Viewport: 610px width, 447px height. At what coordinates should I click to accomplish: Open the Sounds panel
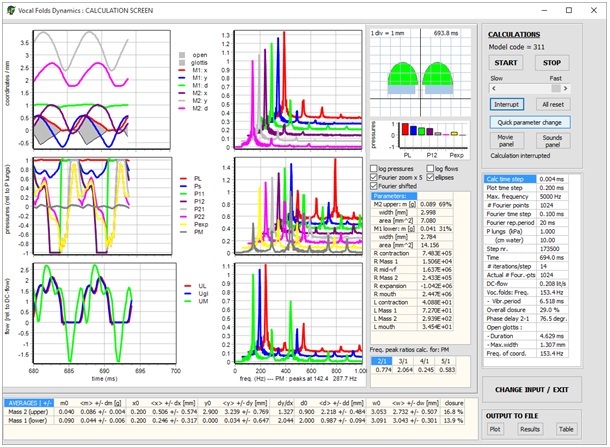(552, 140)
